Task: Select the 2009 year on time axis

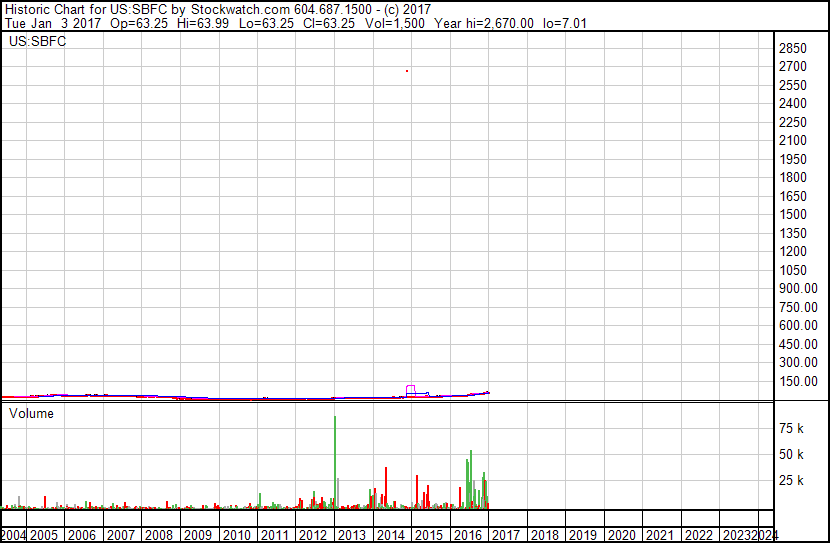Action: coord(198,535)
